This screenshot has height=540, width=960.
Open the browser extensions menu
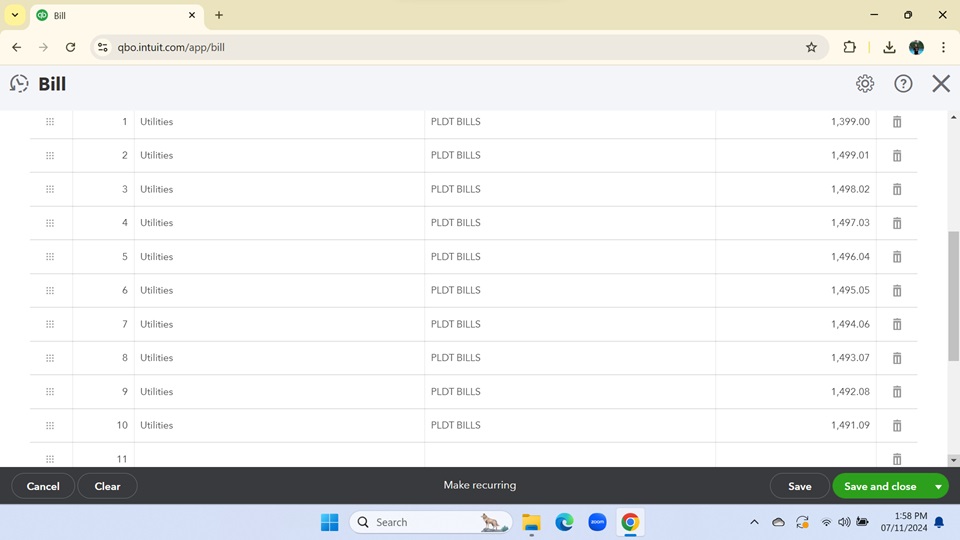coord(849,47)
